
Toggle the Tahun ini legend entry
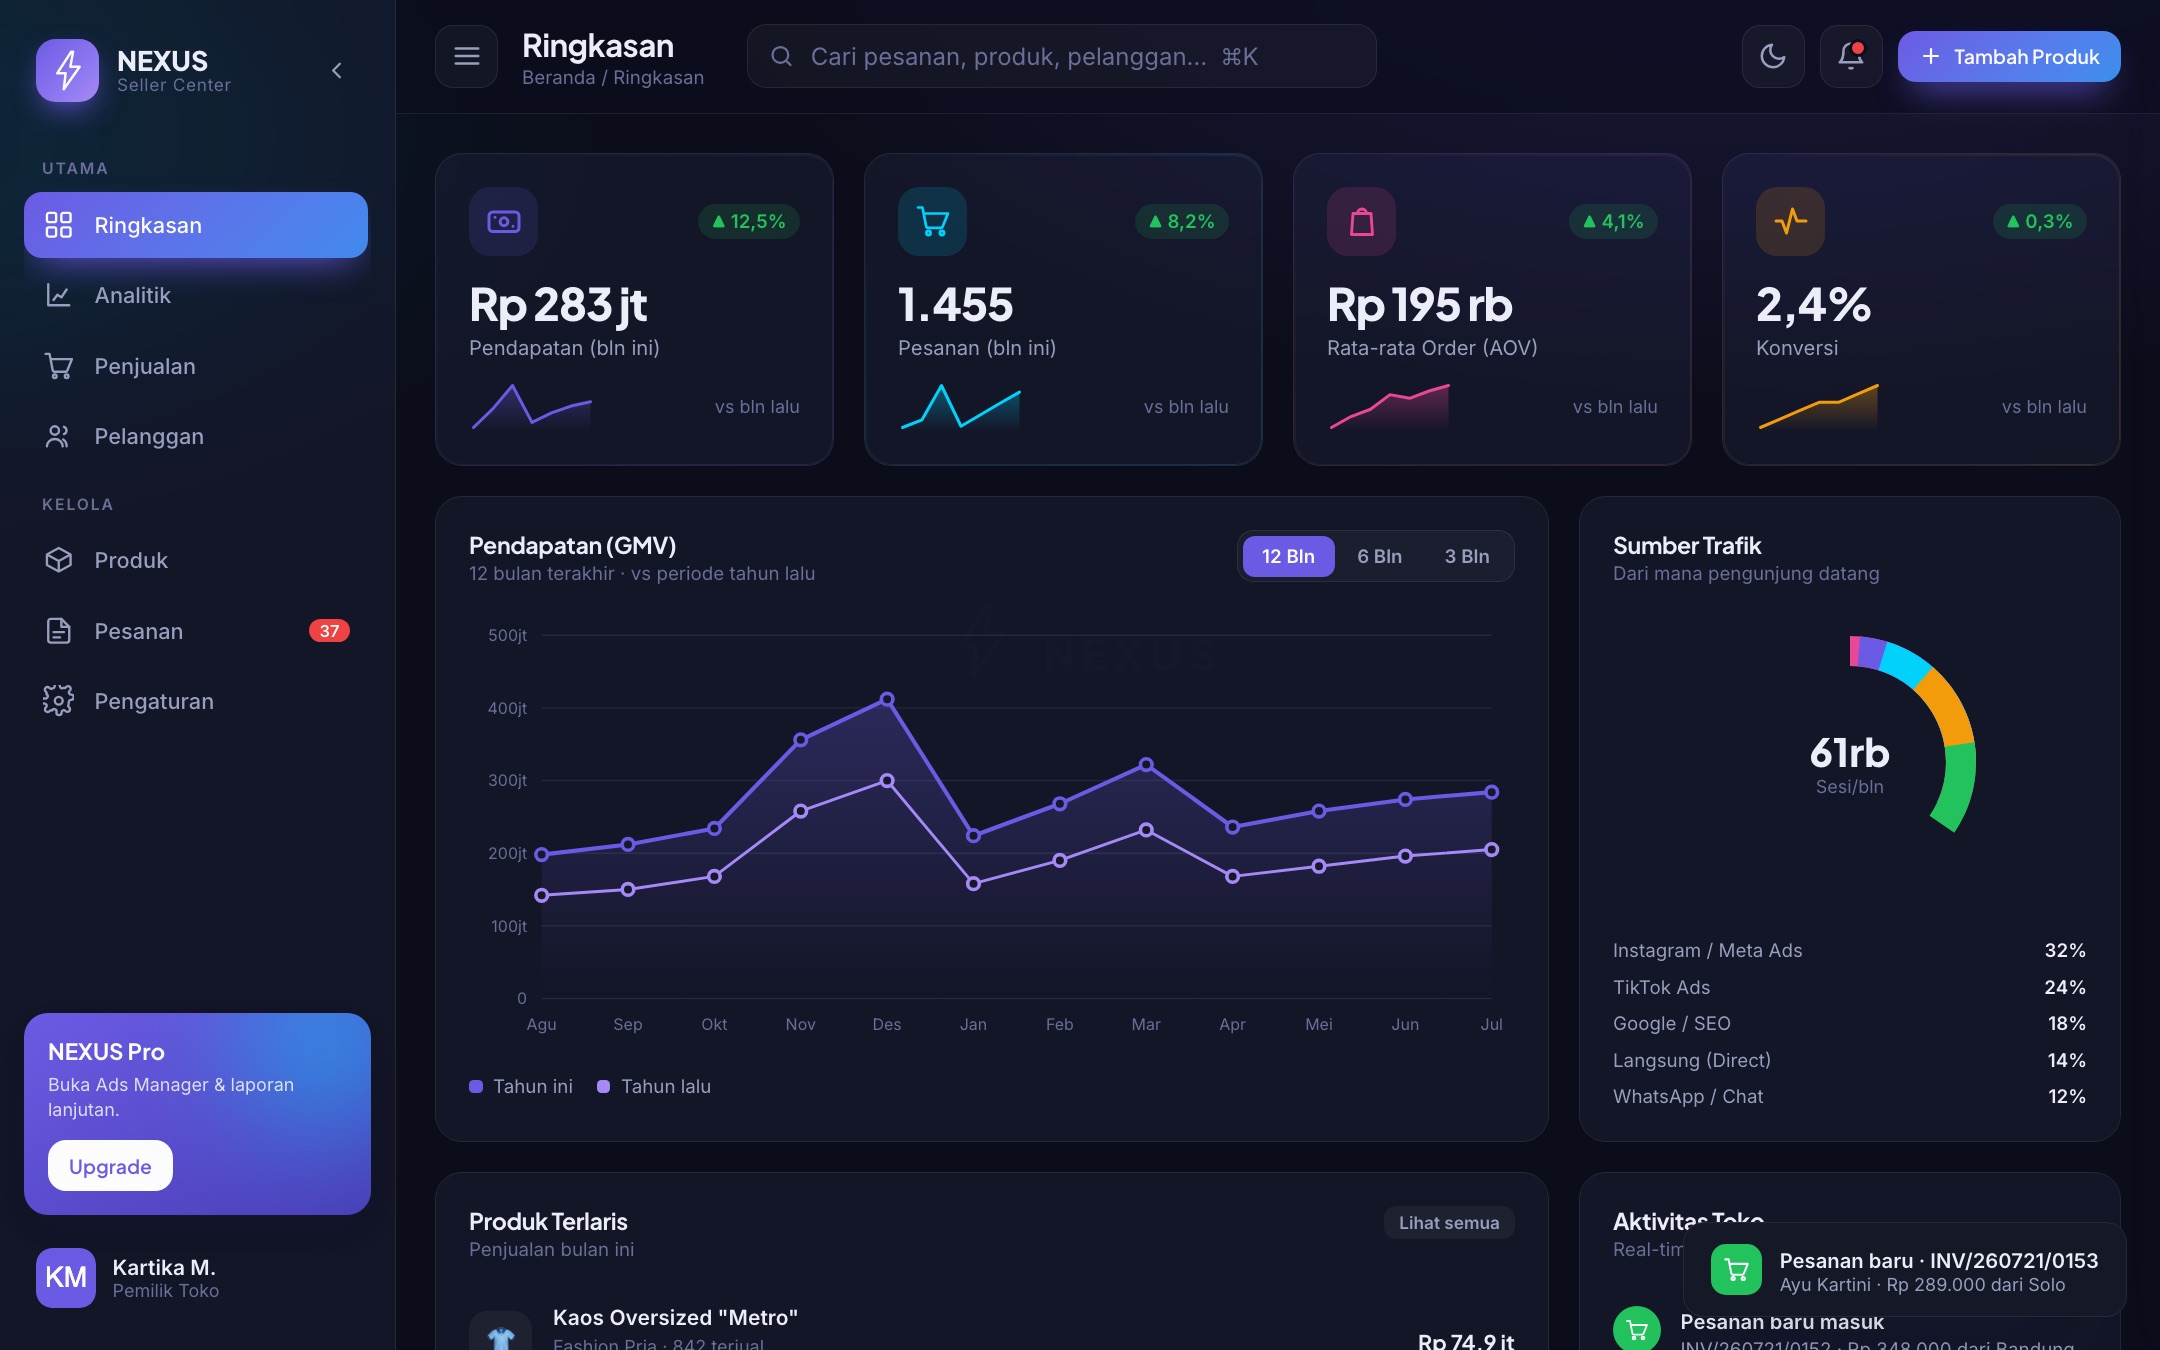point(521,1086)
